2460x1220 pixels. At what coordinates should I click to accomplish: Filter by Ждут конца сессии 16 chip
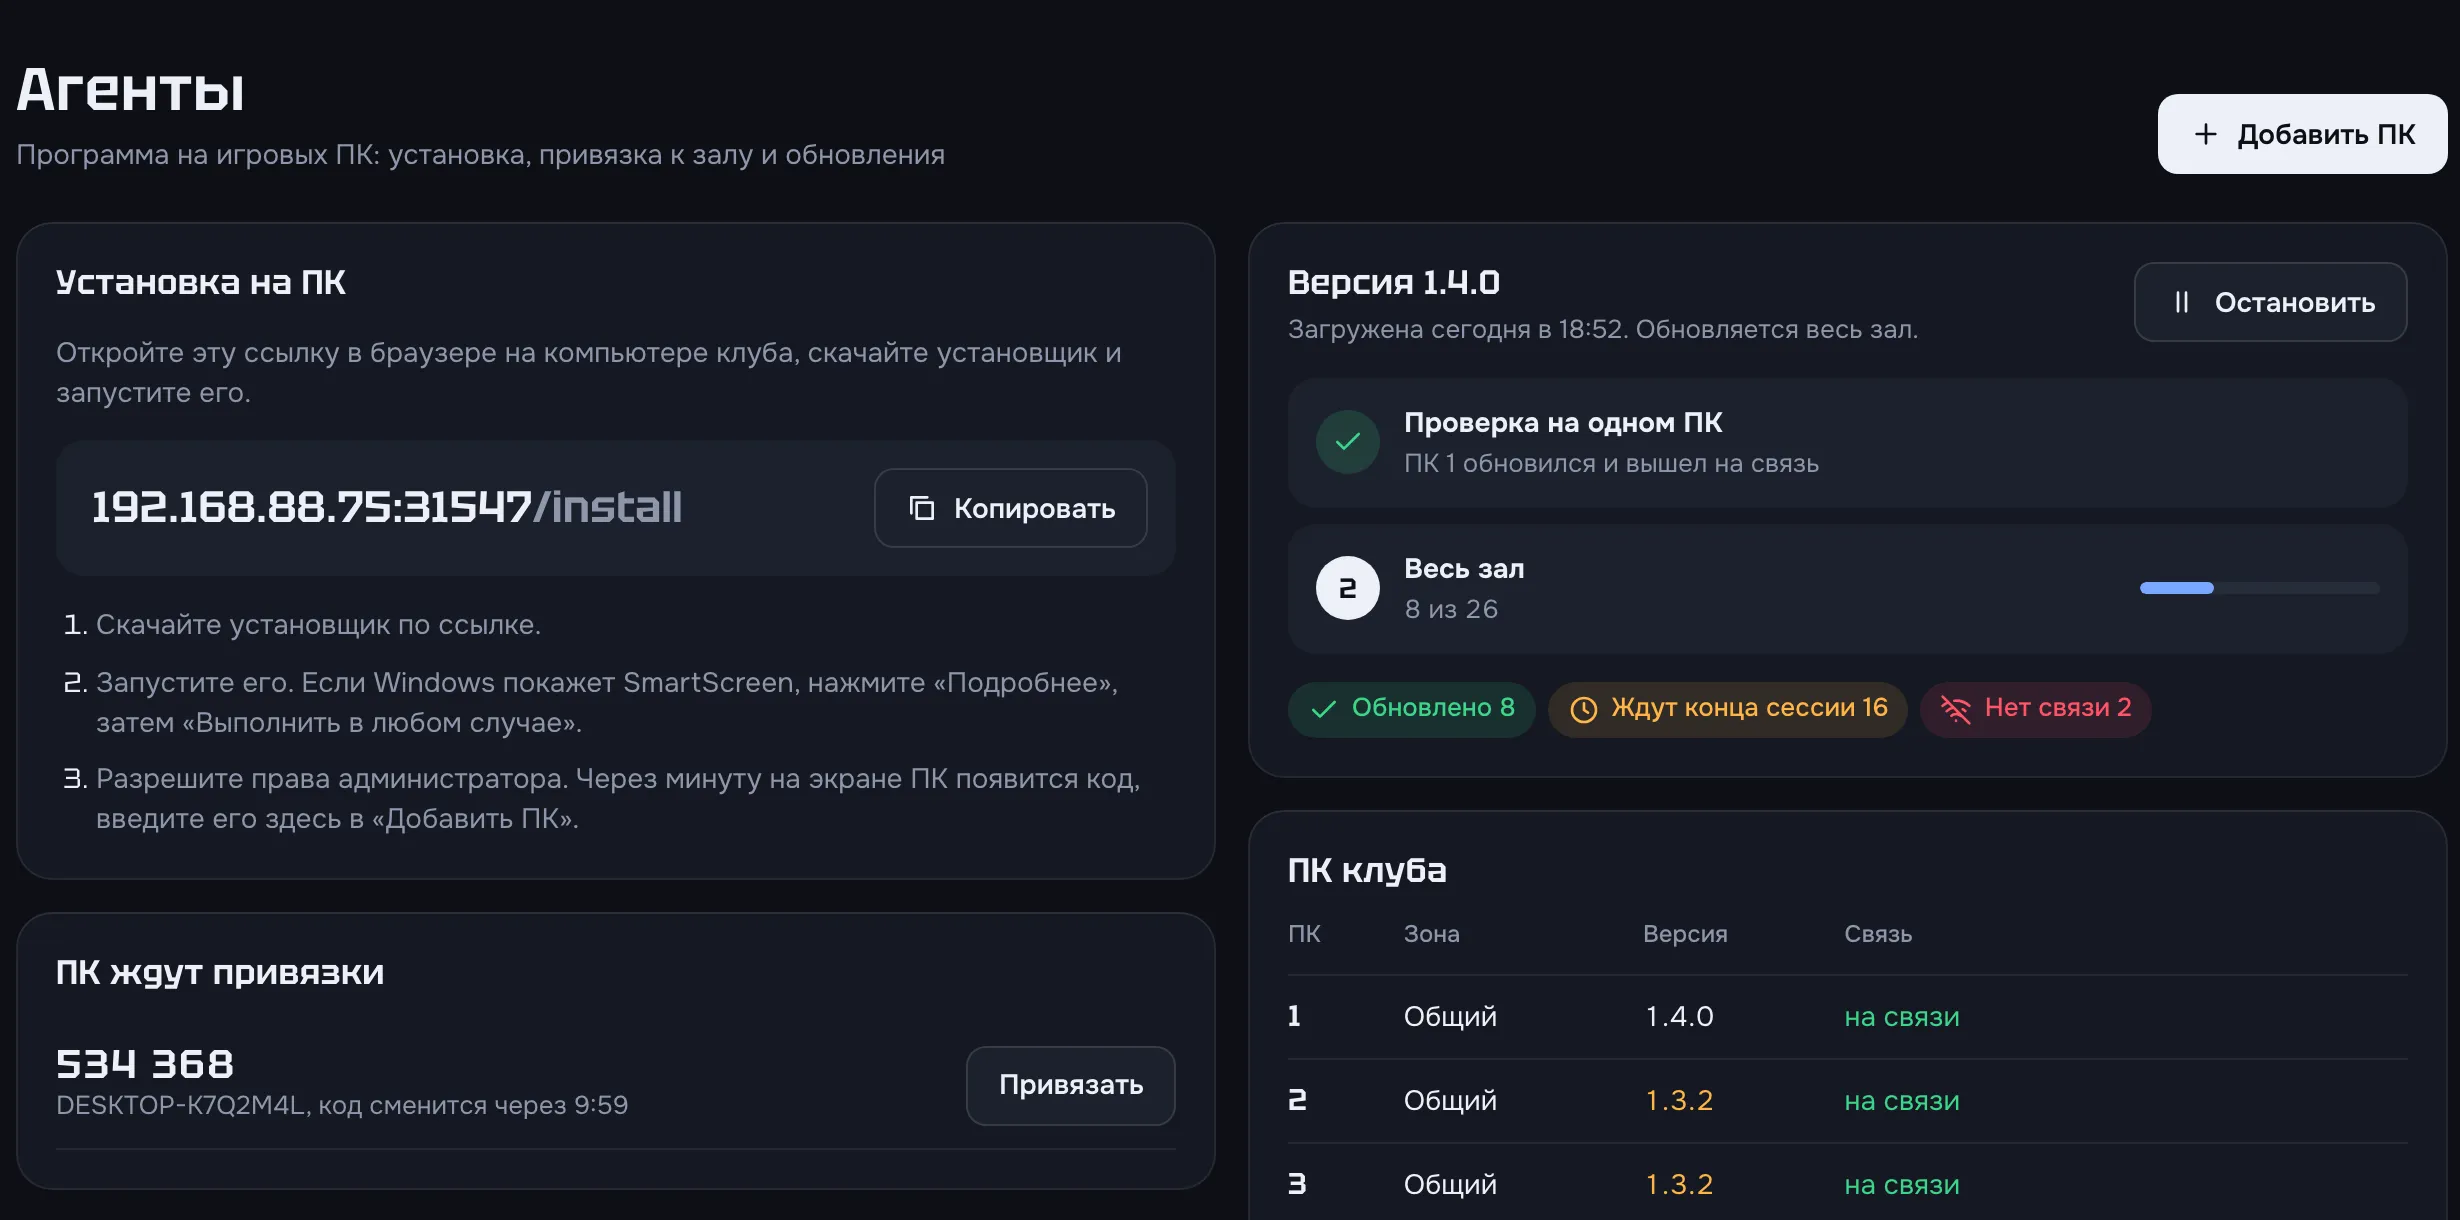[x=1728, y=709]
